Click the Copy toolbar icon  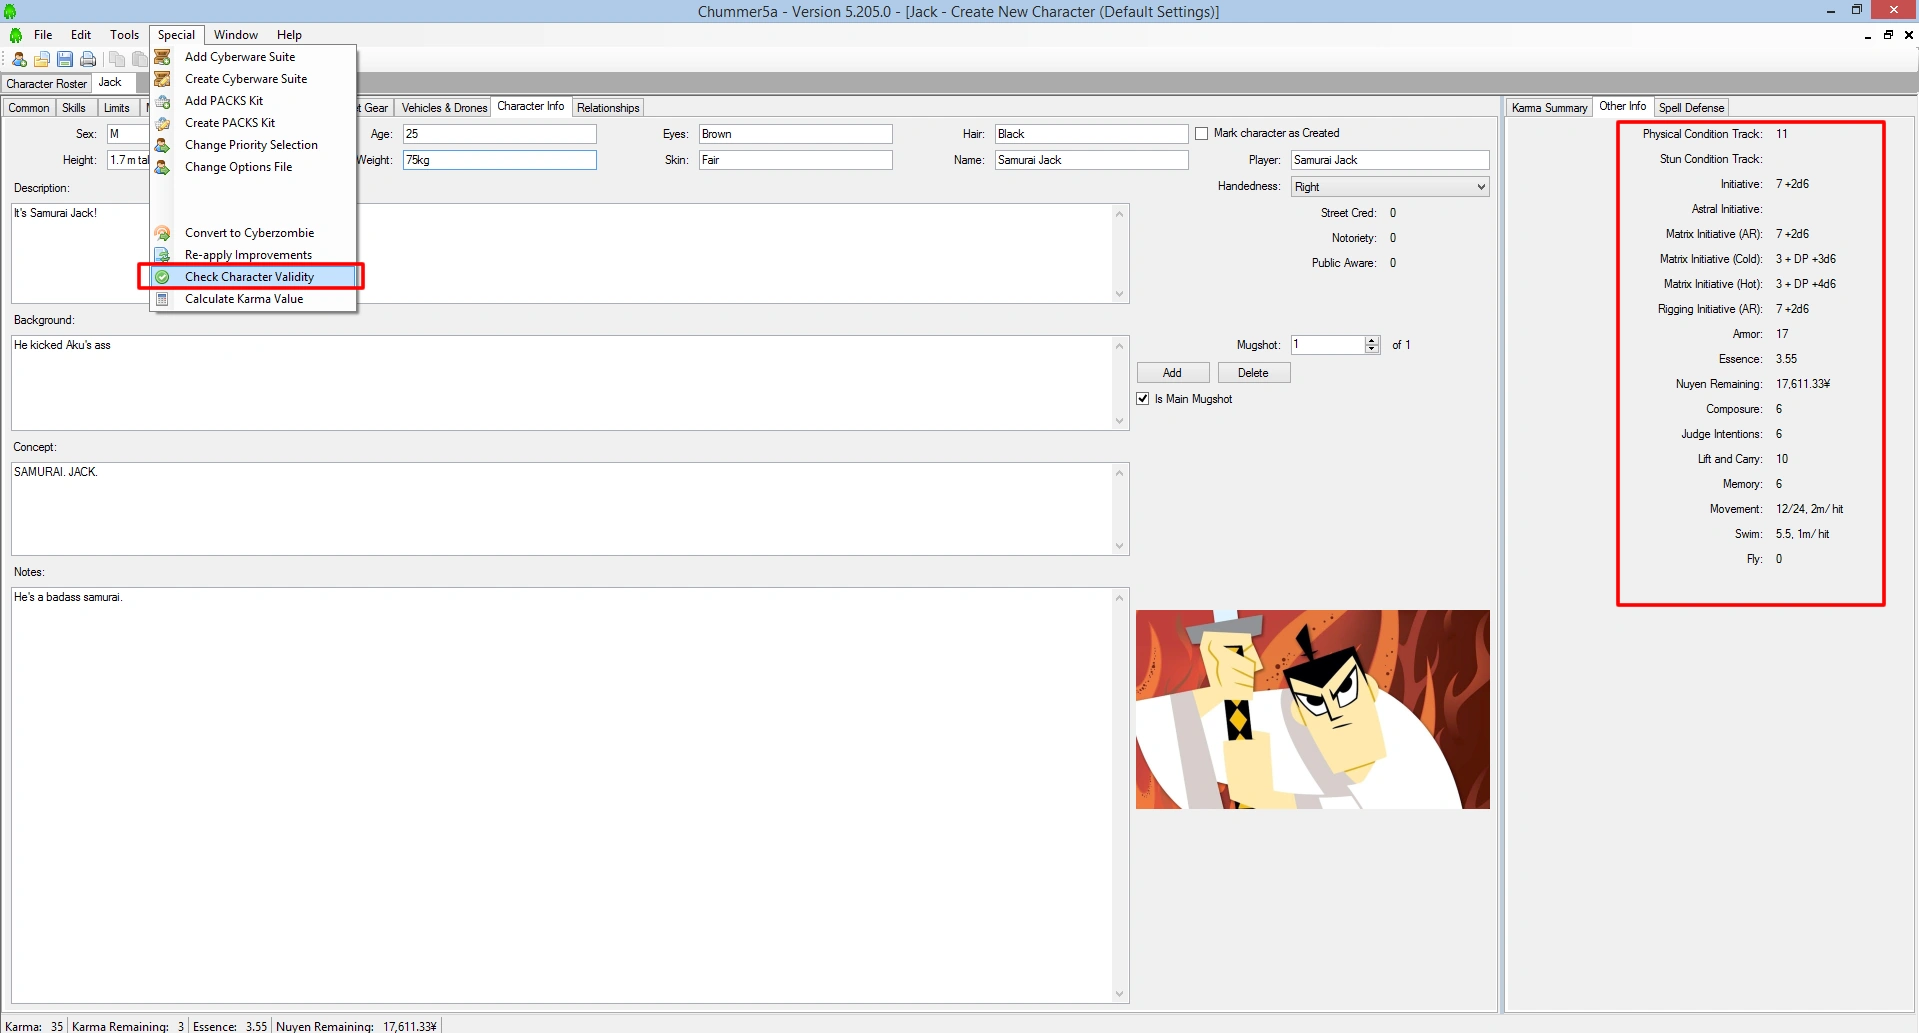point(117,59)
